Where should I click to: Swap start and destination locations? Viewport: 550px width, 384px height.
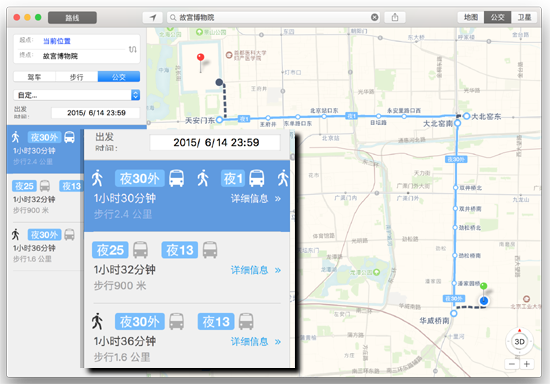tap(133, 49)
